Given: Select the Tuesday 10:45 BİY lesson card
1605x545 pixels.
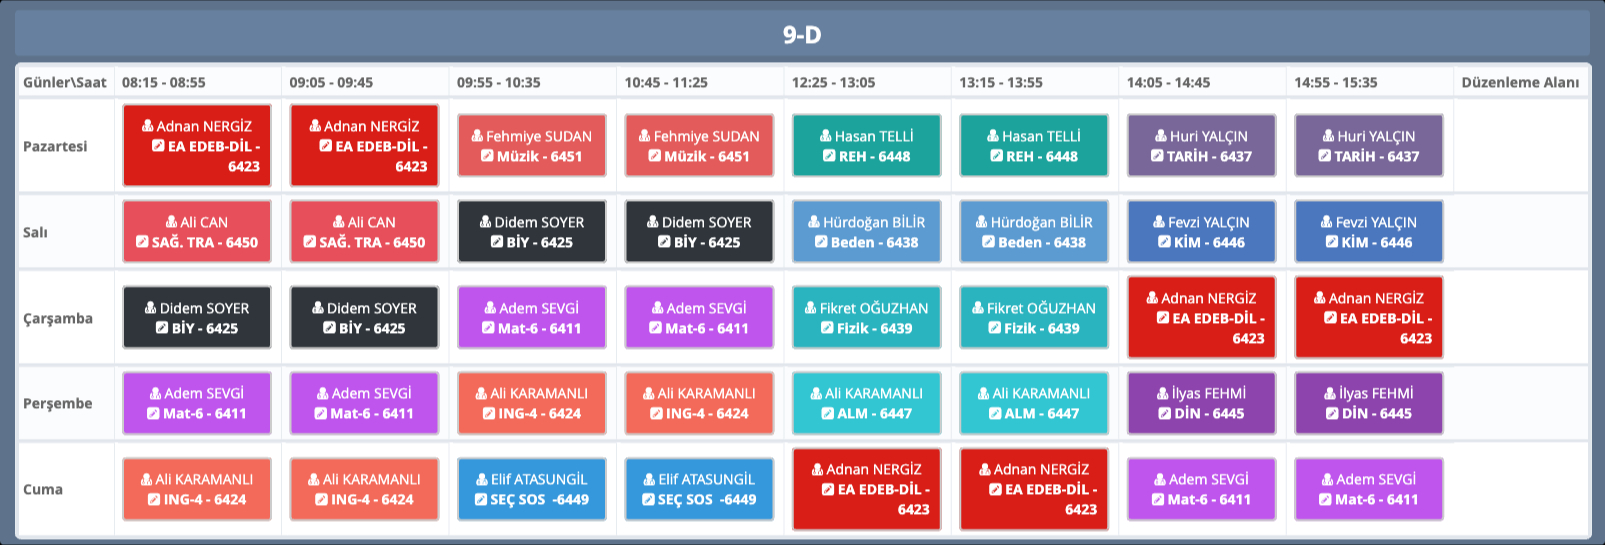Looking at the screenshot, I should click(x=699, y=232).
